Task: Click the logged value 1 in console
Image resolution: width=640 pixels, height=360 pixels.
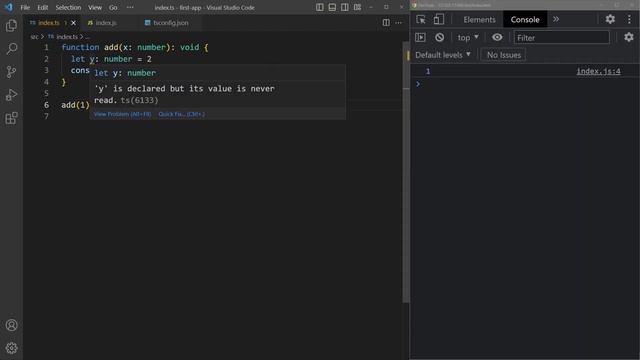Action: tap(428, 71)
